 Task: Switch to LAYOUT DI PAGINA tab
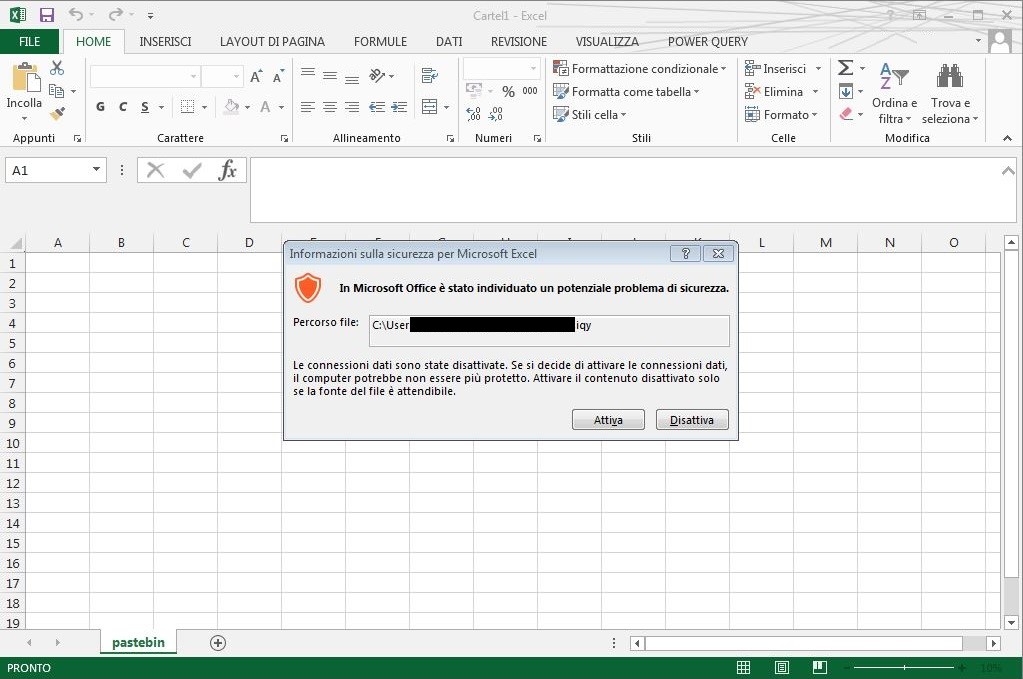(x=272, y=42)
